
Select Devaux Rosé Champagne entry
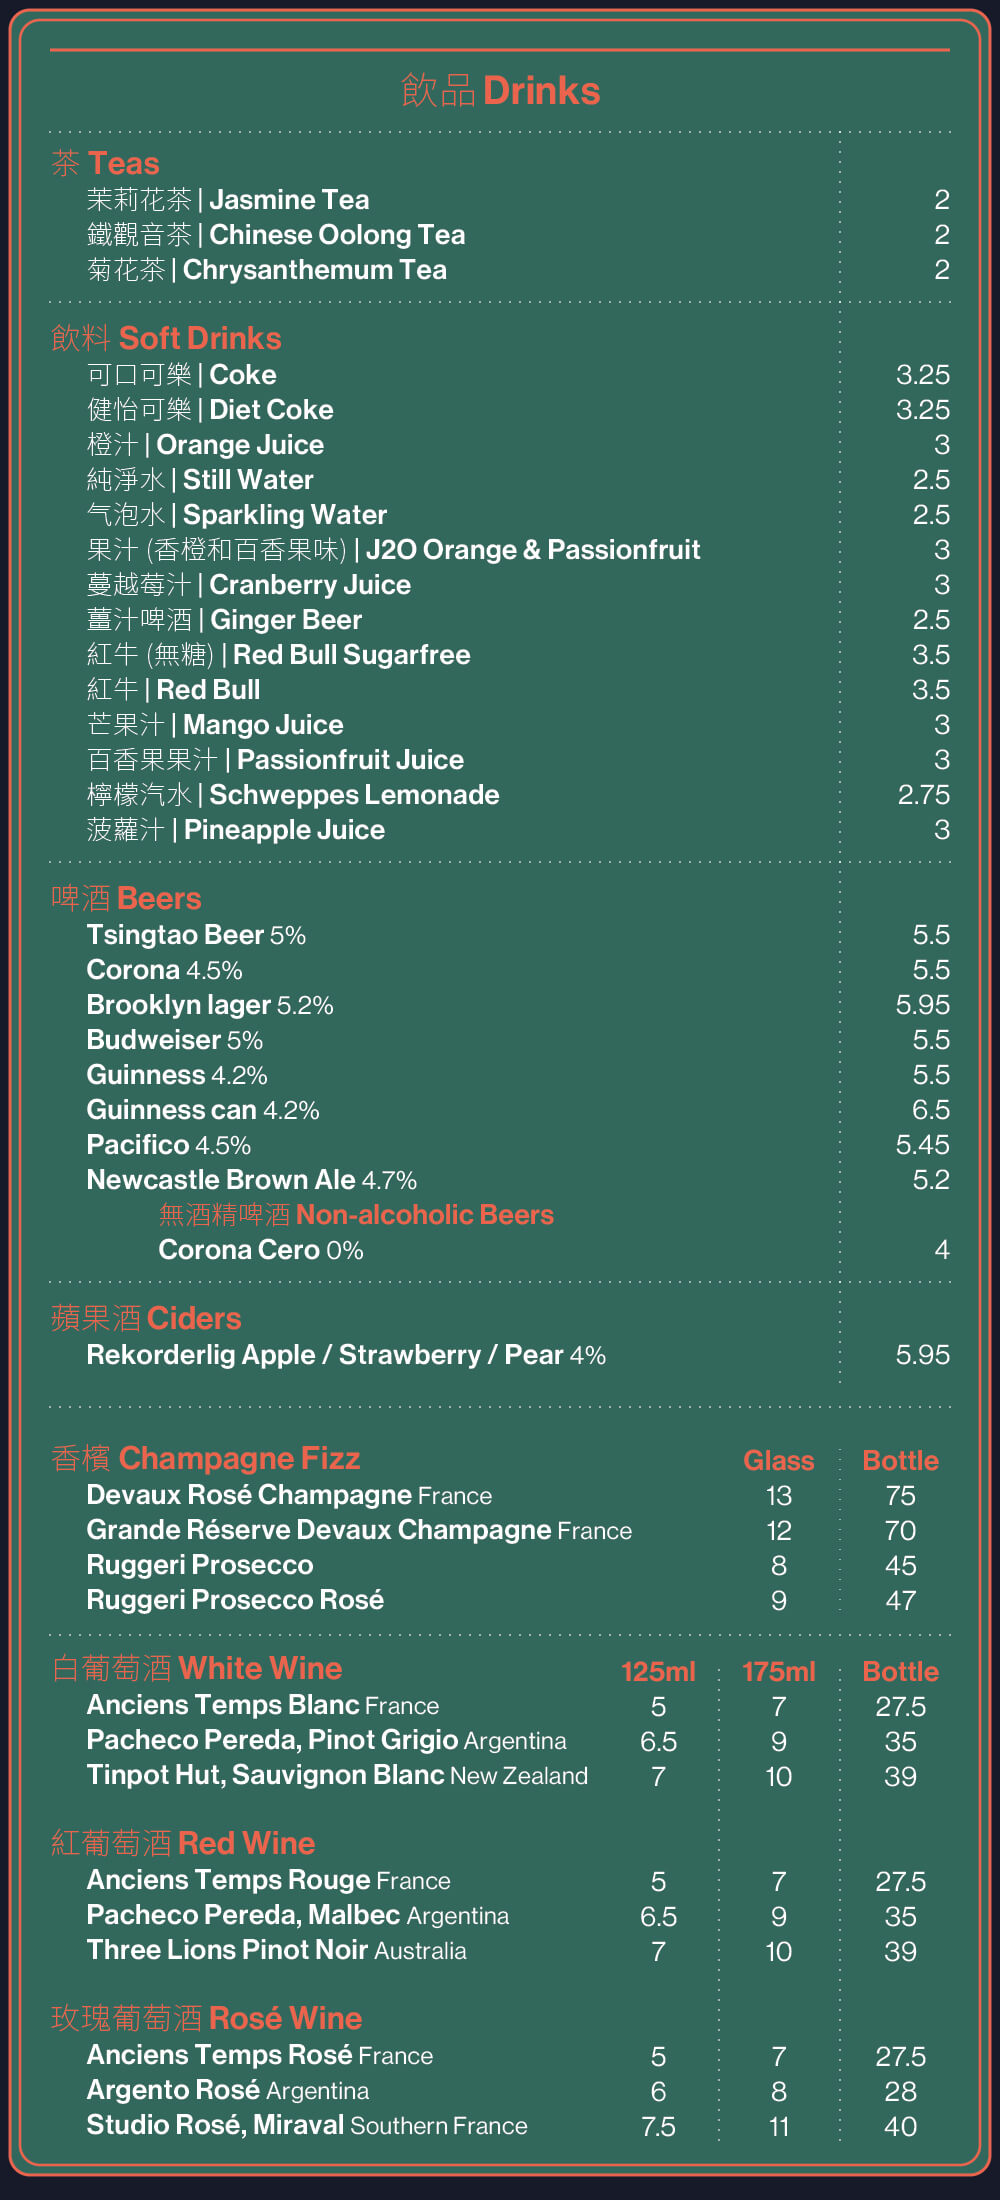tap(289, 1495)
